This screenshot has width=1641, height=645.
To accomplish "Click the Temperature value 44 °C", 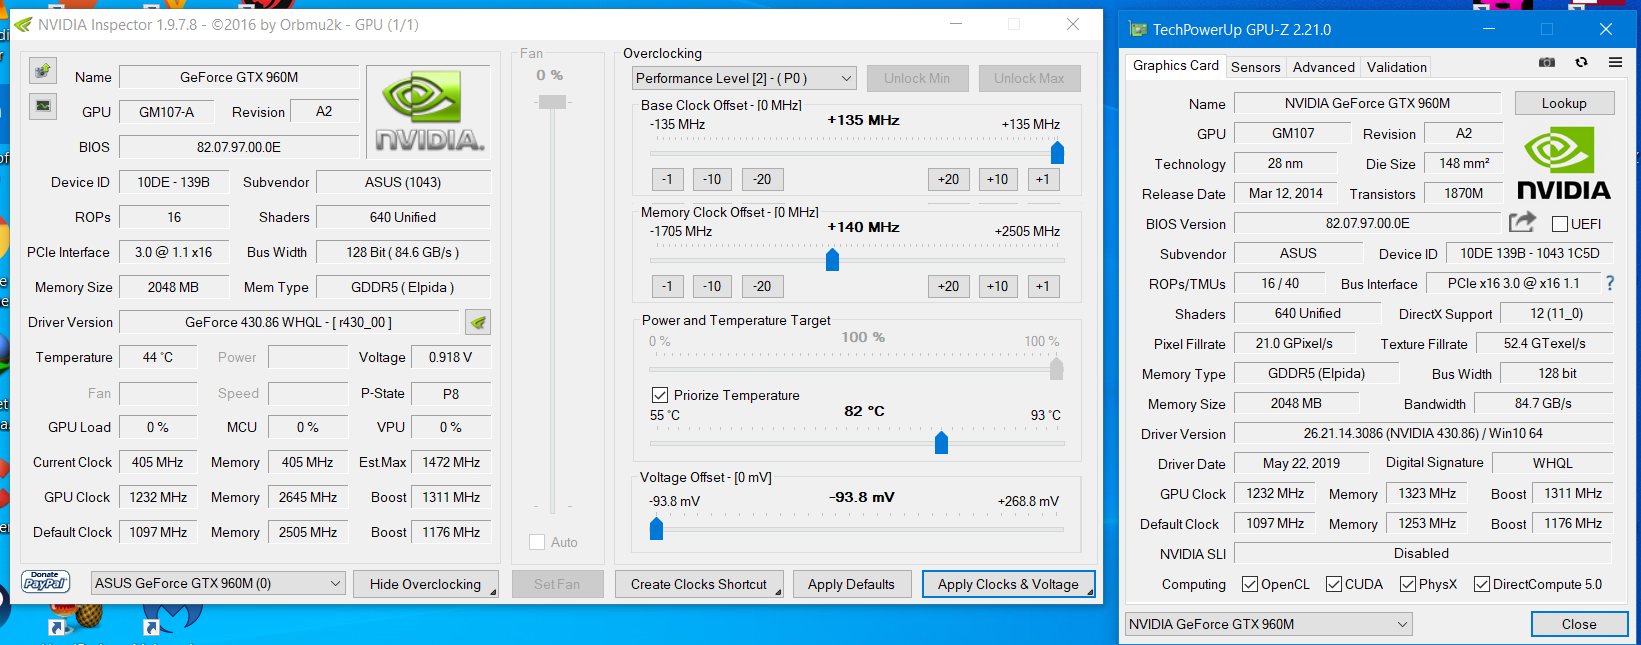I will click(158, 357).
